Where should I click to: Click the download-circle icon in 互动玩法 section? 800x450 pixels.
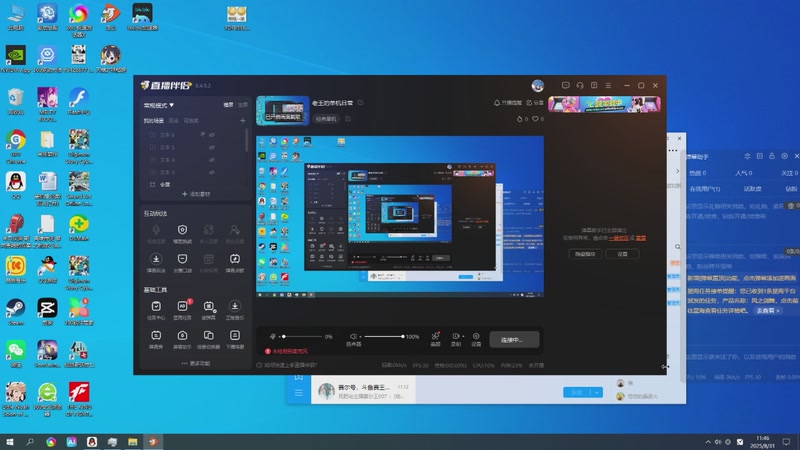(156, 259)
